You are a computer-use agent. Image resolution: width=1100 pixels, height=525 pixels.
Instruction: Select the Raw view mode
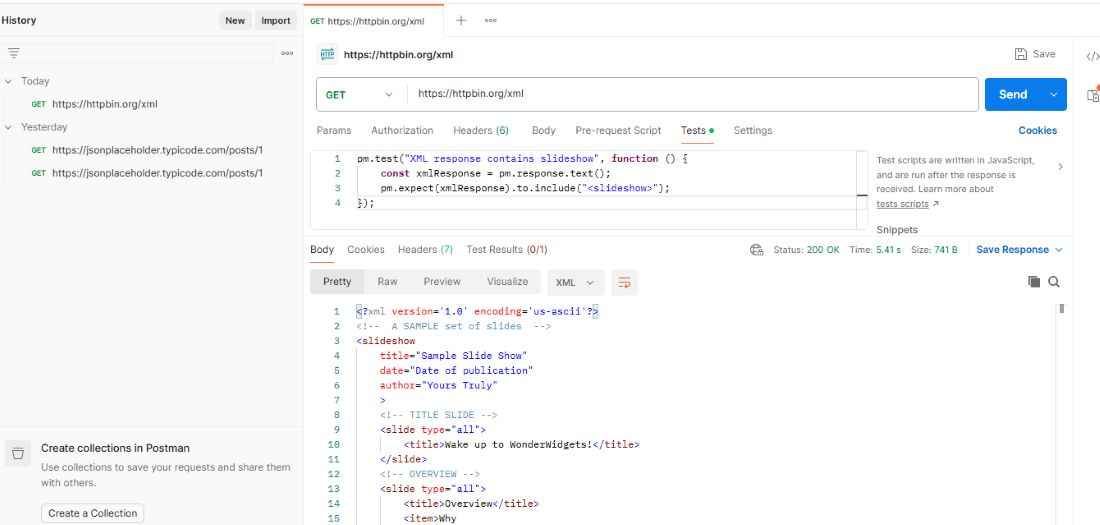[x=387, y=281]
